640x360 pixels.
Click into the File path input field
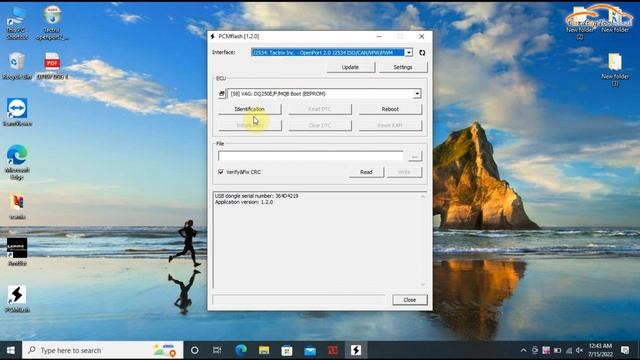pos(311,156)
